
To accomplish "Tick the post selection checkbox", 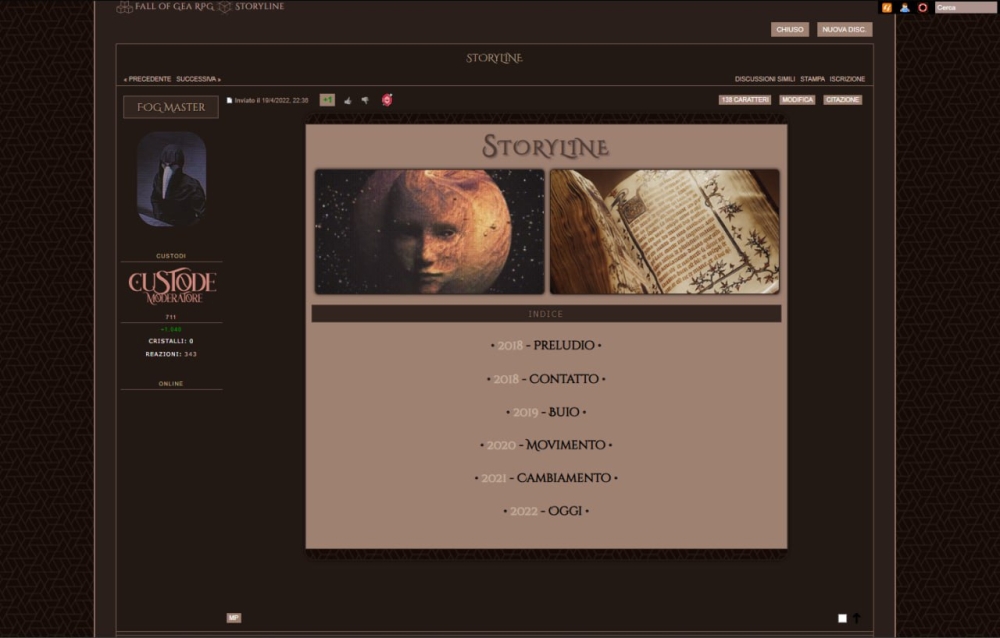I will 842,618.
